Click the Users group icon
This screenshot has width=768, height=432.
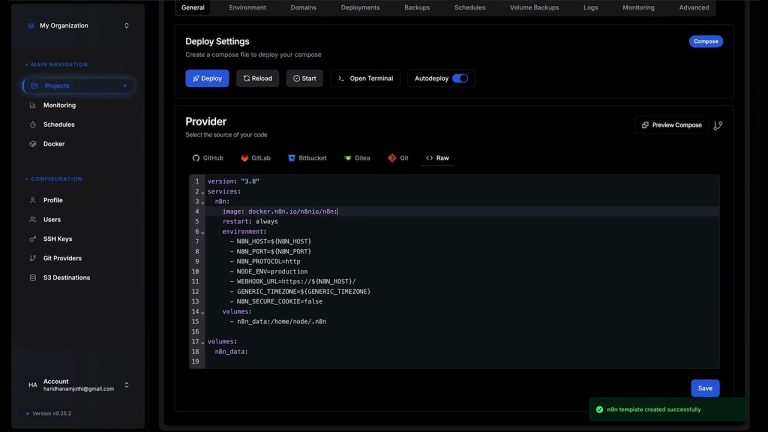click(33, 219)
